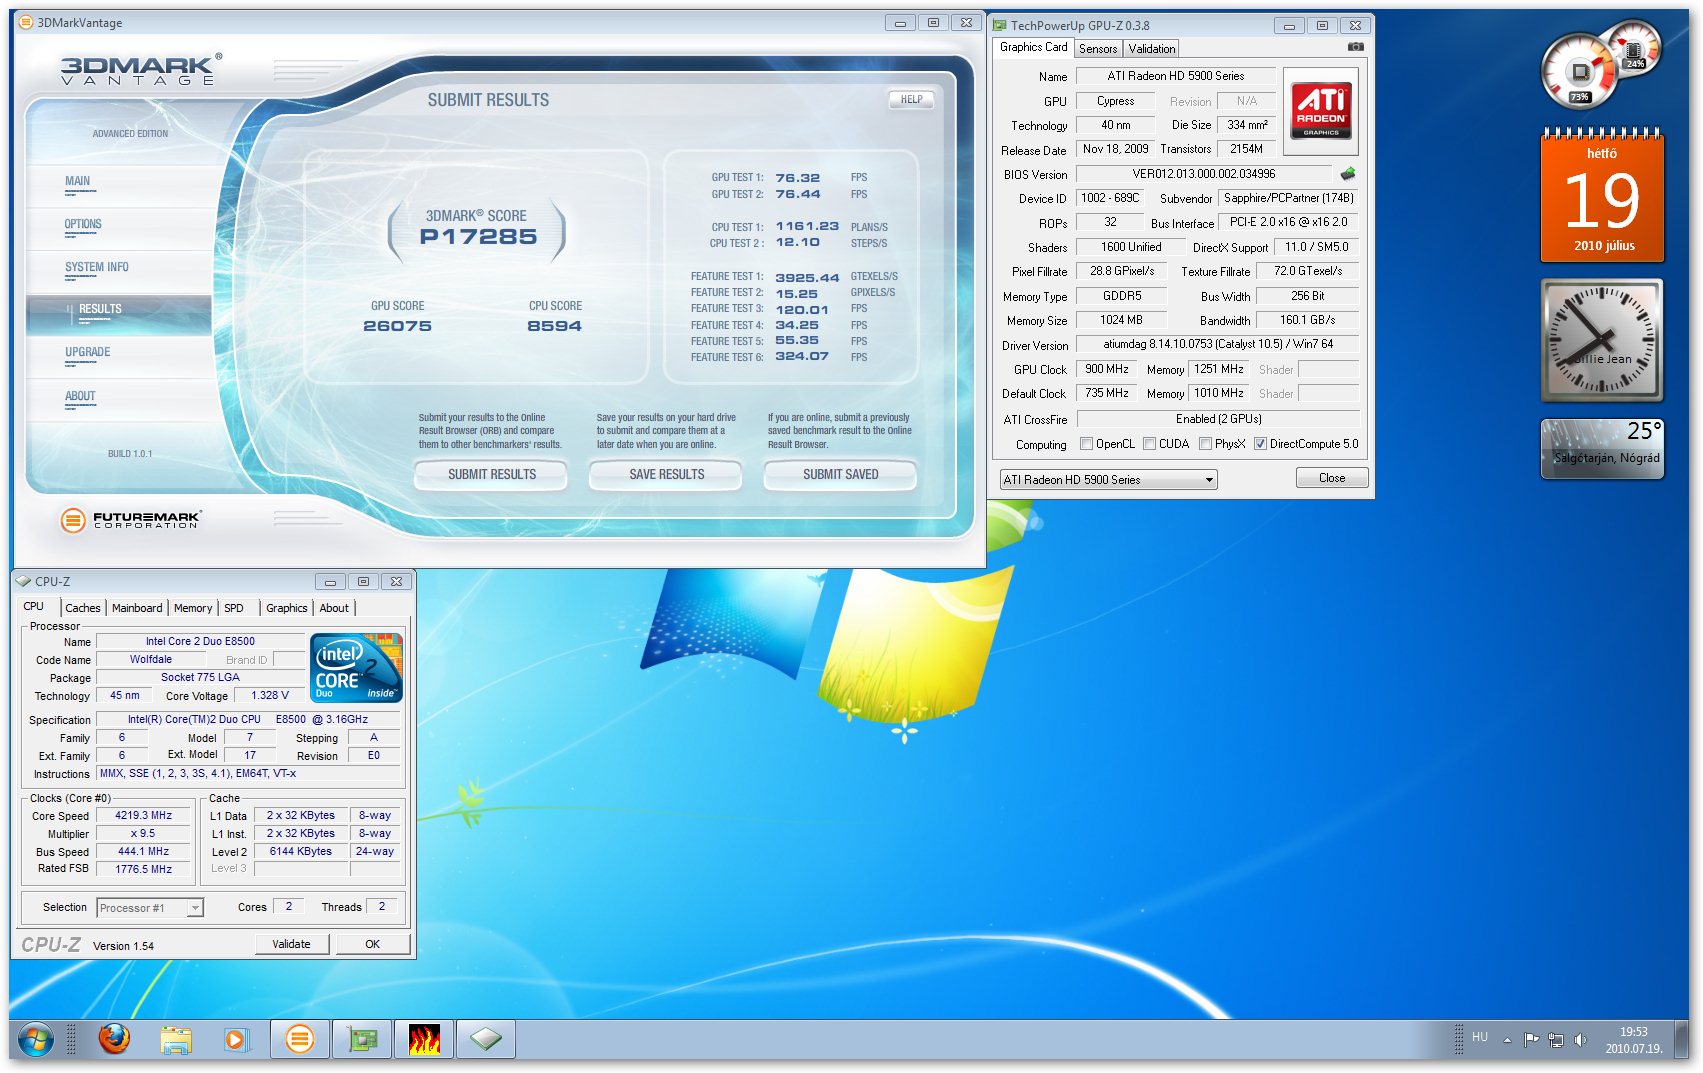Select the Graphics Card tab in GPU-Z
This screenshot has height=1073, width=1703.
tap(1034, 47)
